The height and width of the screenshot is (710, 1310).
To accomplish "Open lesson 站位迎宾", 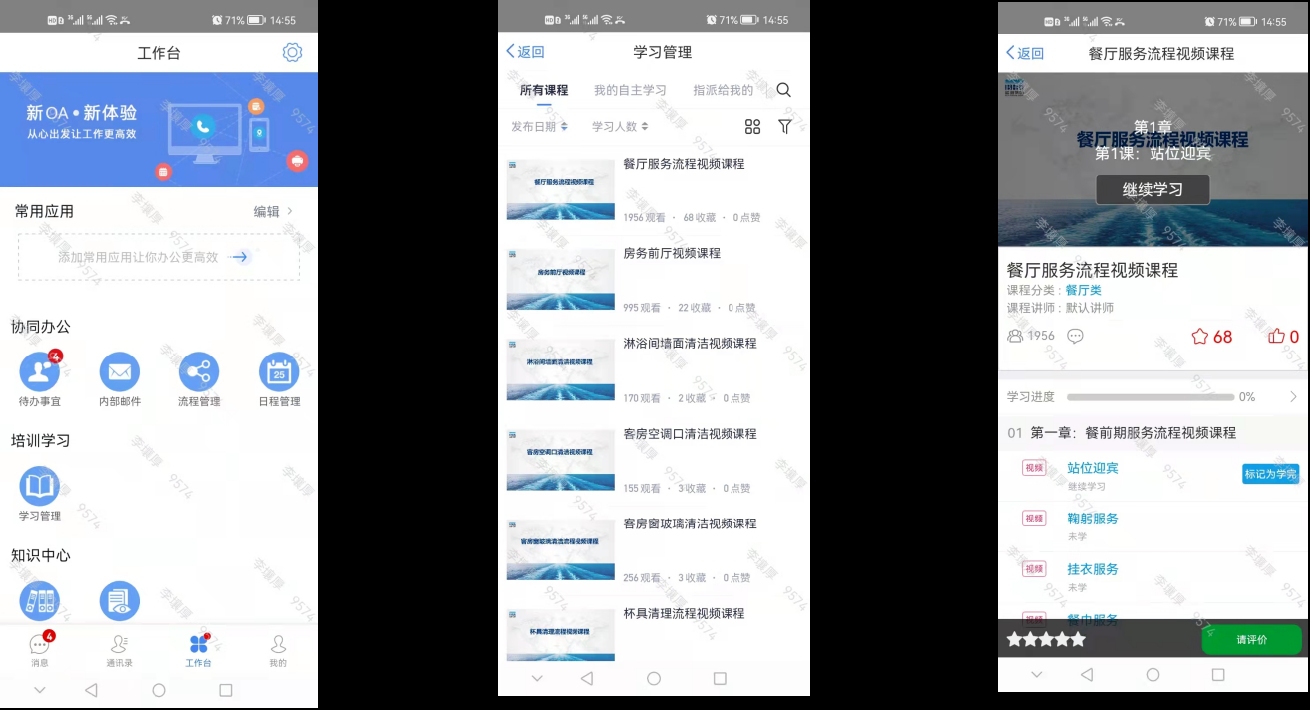I will coord(1093,468).
